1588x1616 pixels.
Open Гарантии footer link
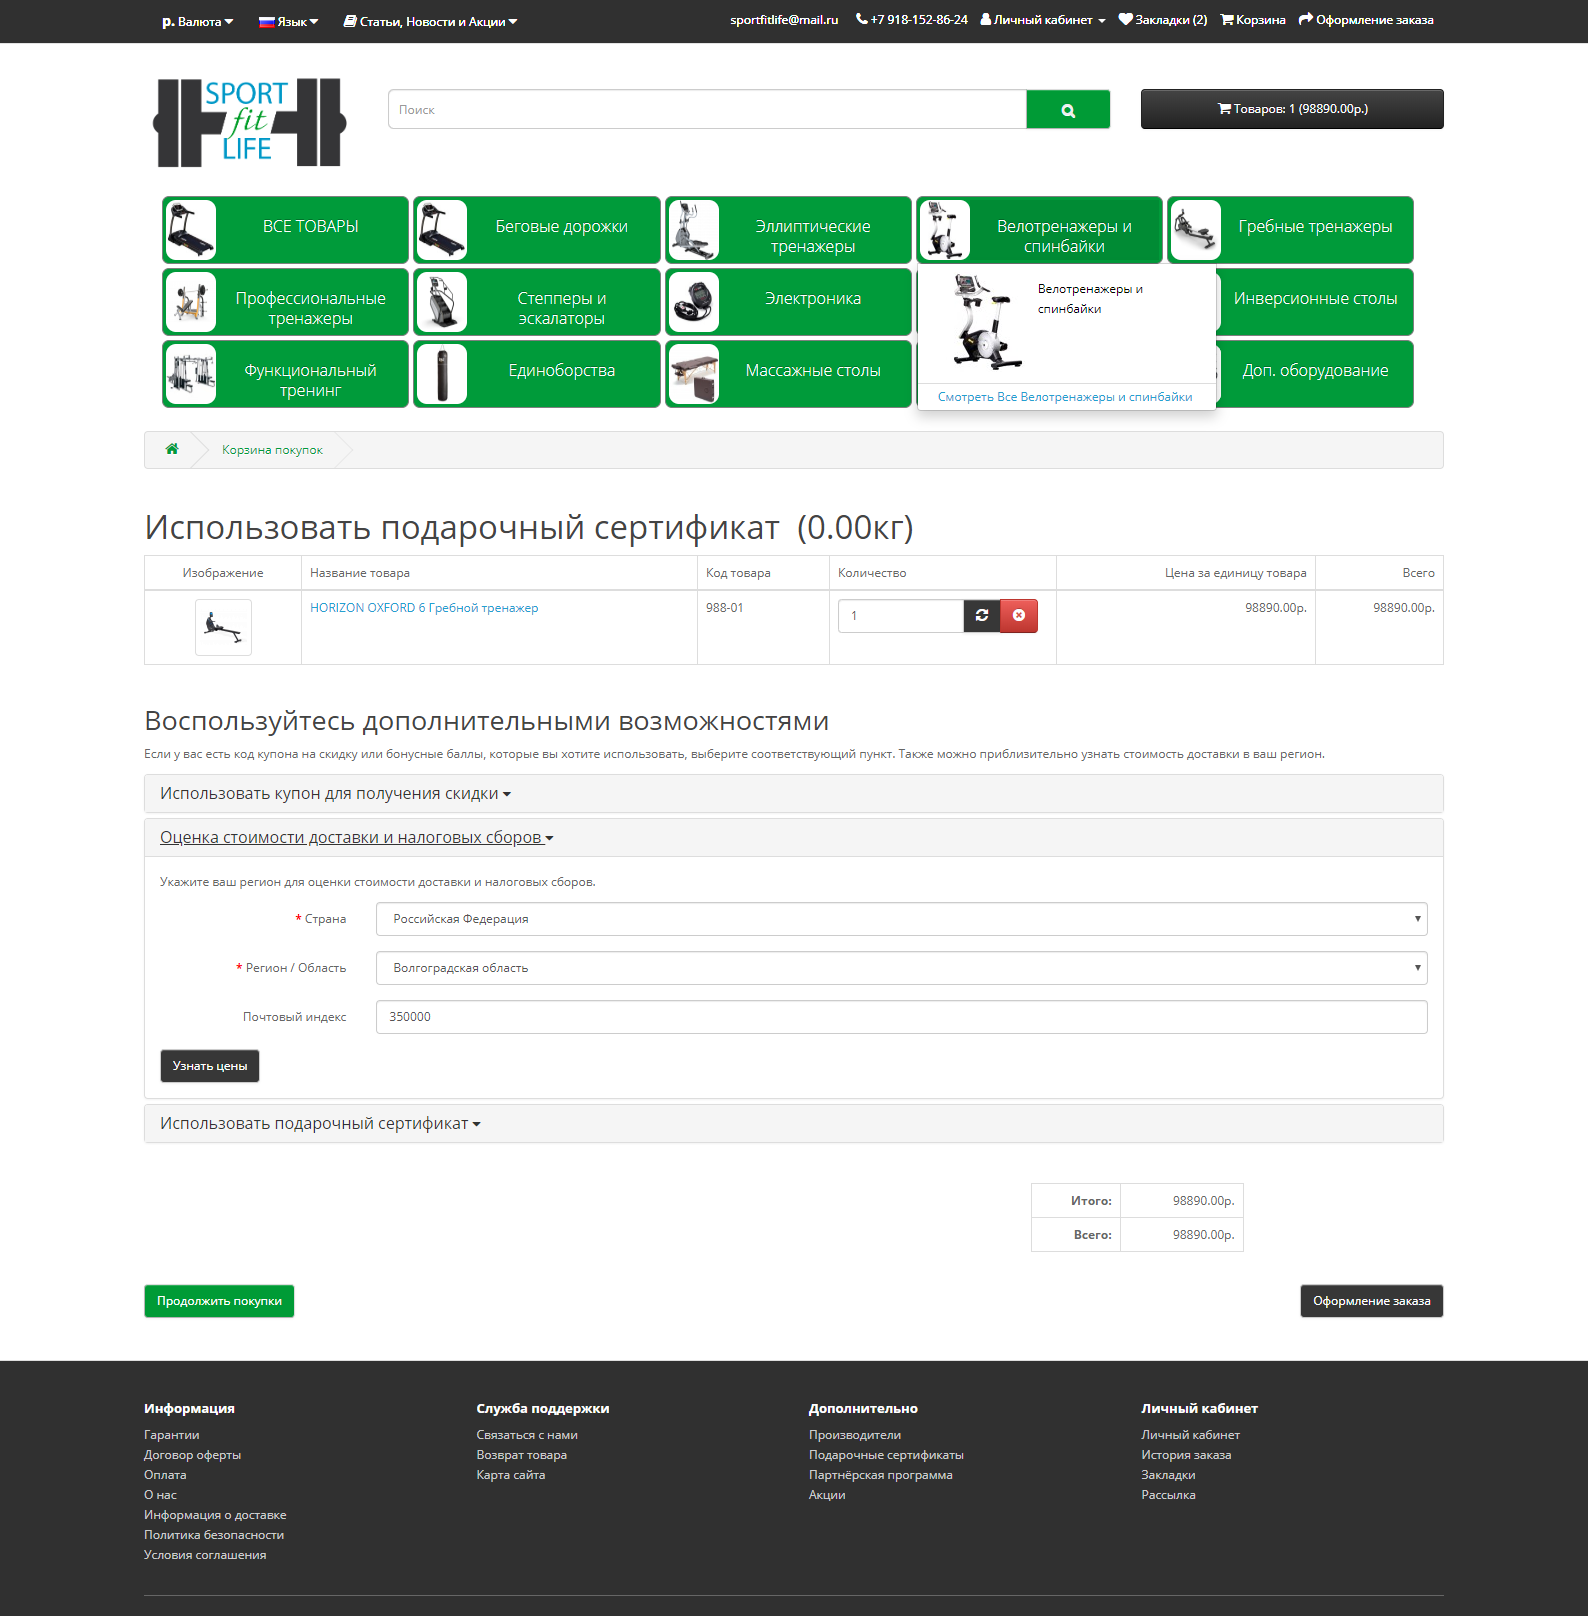tap(172, 1435)
